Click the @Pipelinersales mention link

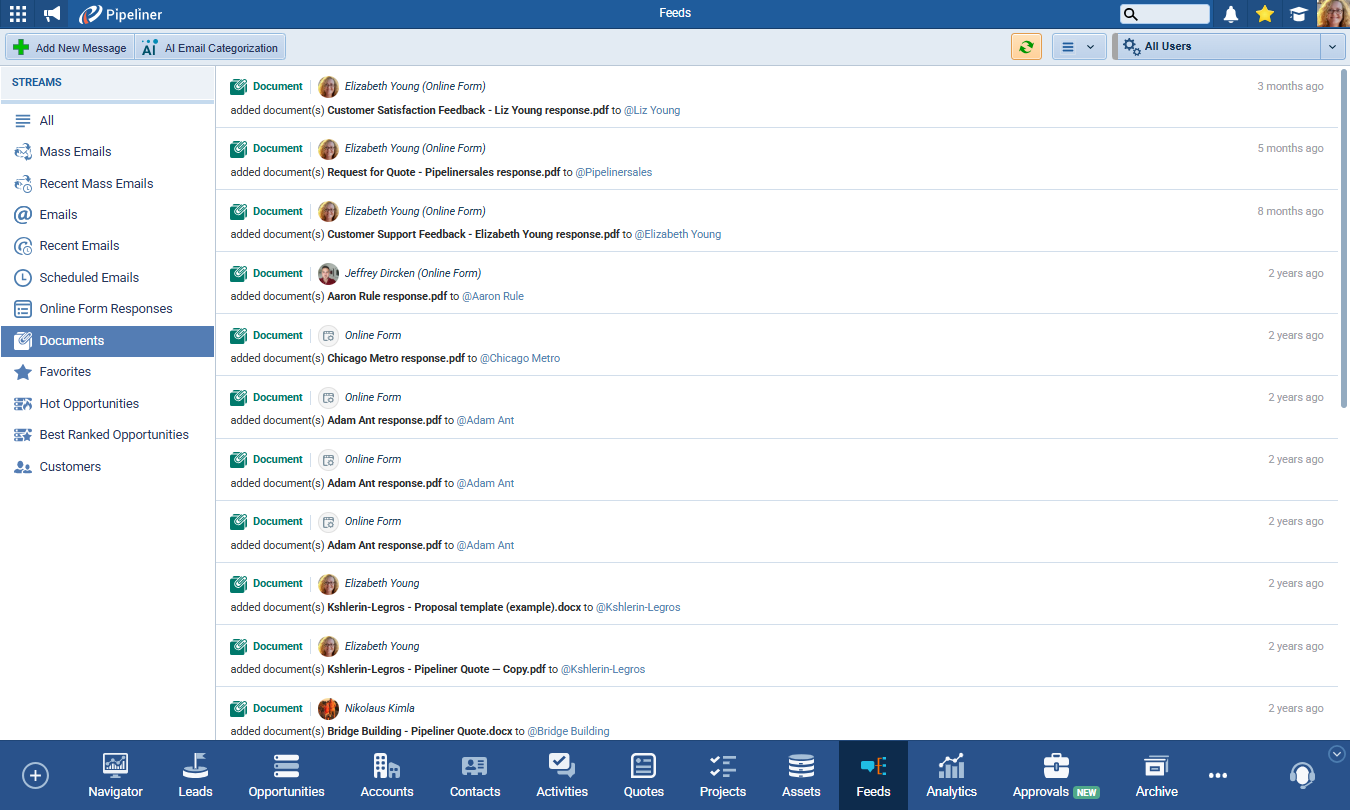tap(614, 172)
